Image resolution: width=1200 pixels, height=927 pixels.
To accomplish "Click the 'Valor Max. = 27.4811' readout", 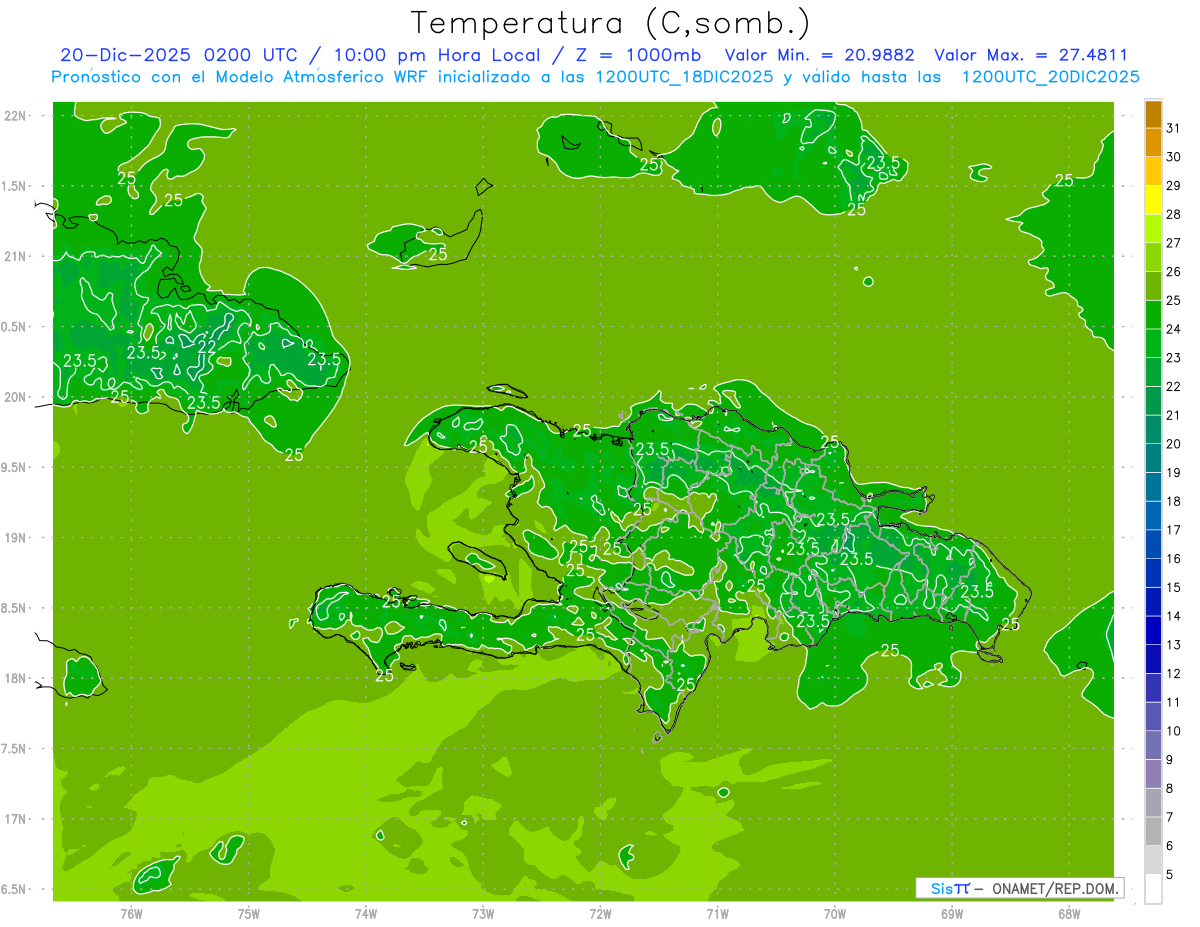I will tap(1031, 56).
